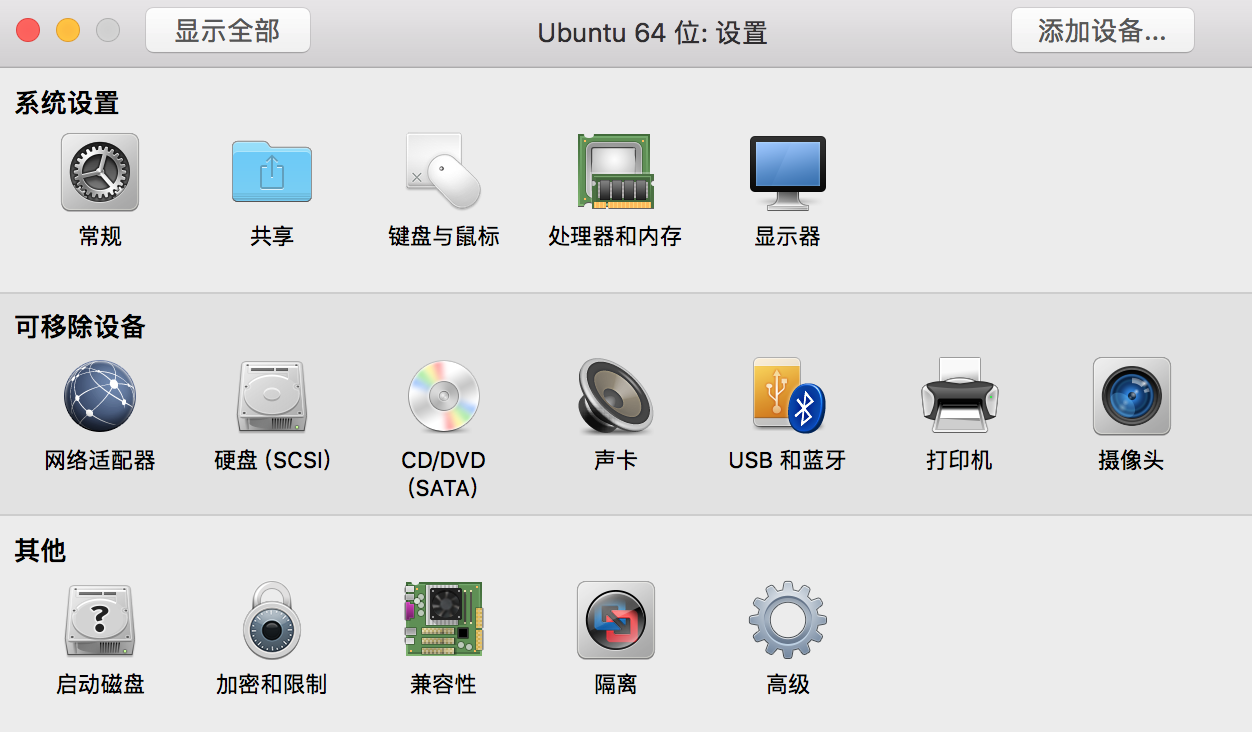Open the 摄像头 camera icon
Viewport: 1252px width, 732px height.
(1131, 396)
